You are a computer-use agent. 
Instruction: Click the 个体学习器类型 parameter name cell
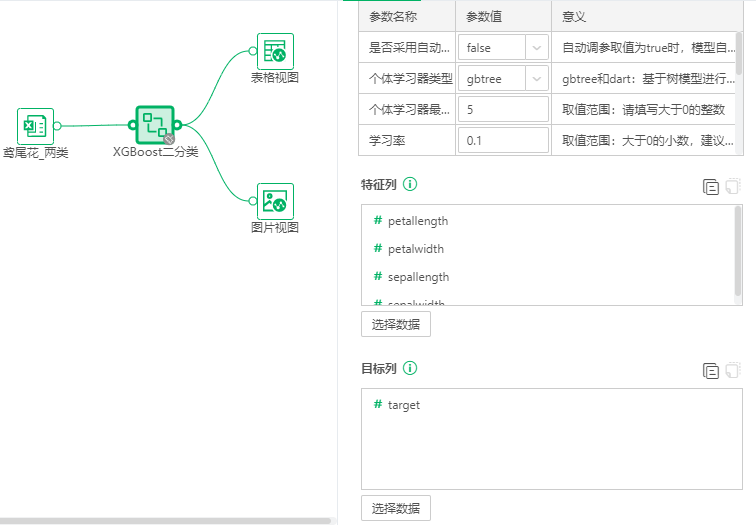tap(407, 79)
